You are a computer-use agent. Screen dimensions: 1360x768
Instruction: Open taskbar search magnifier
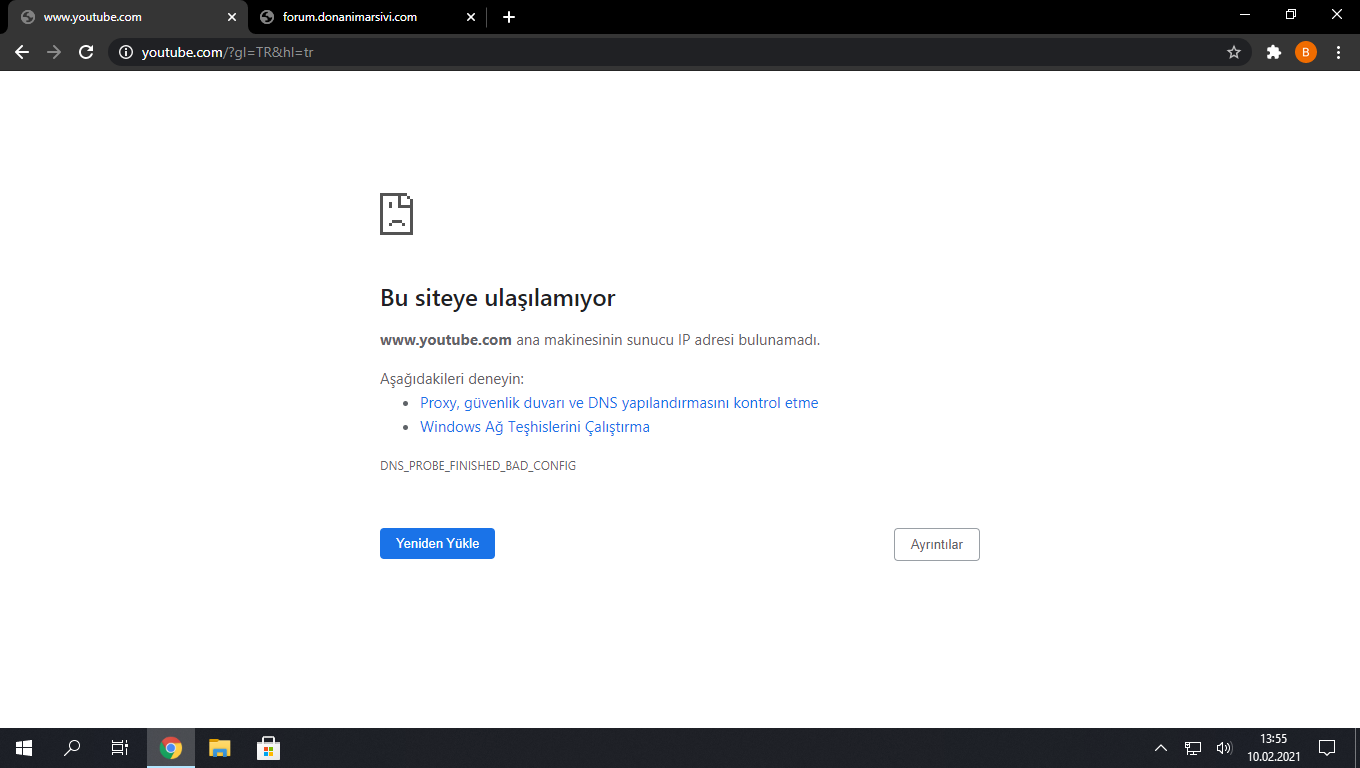click(72, 748)
